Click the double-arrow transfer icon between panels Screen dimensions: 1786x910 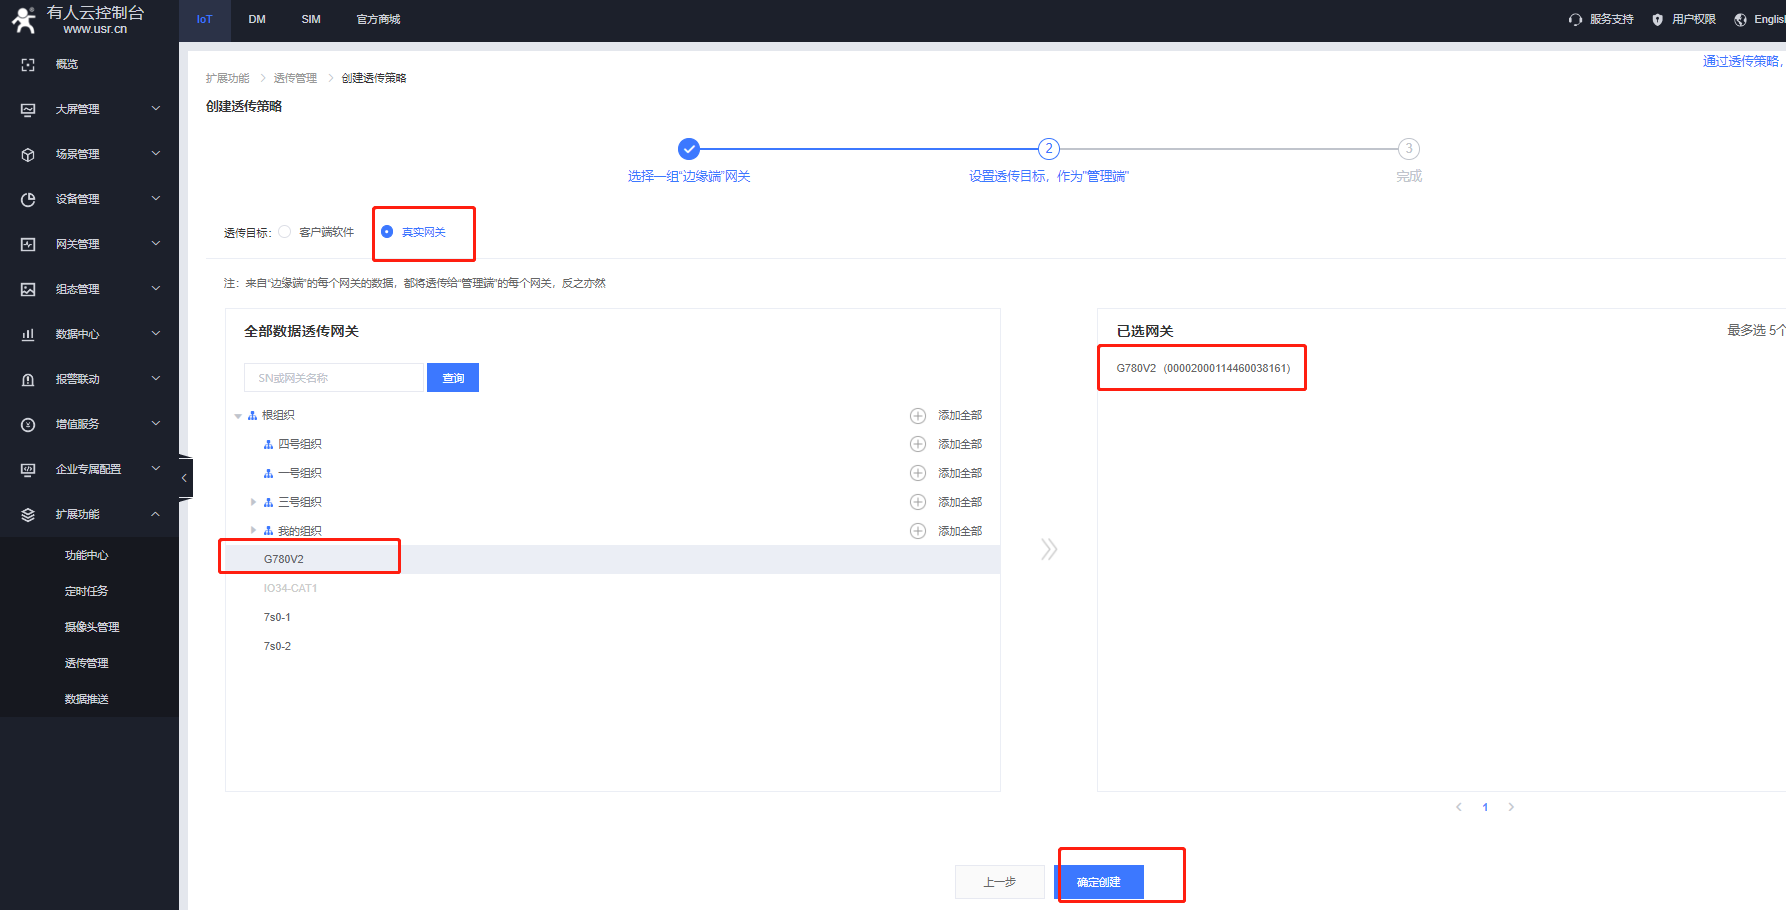[1048, 549]
